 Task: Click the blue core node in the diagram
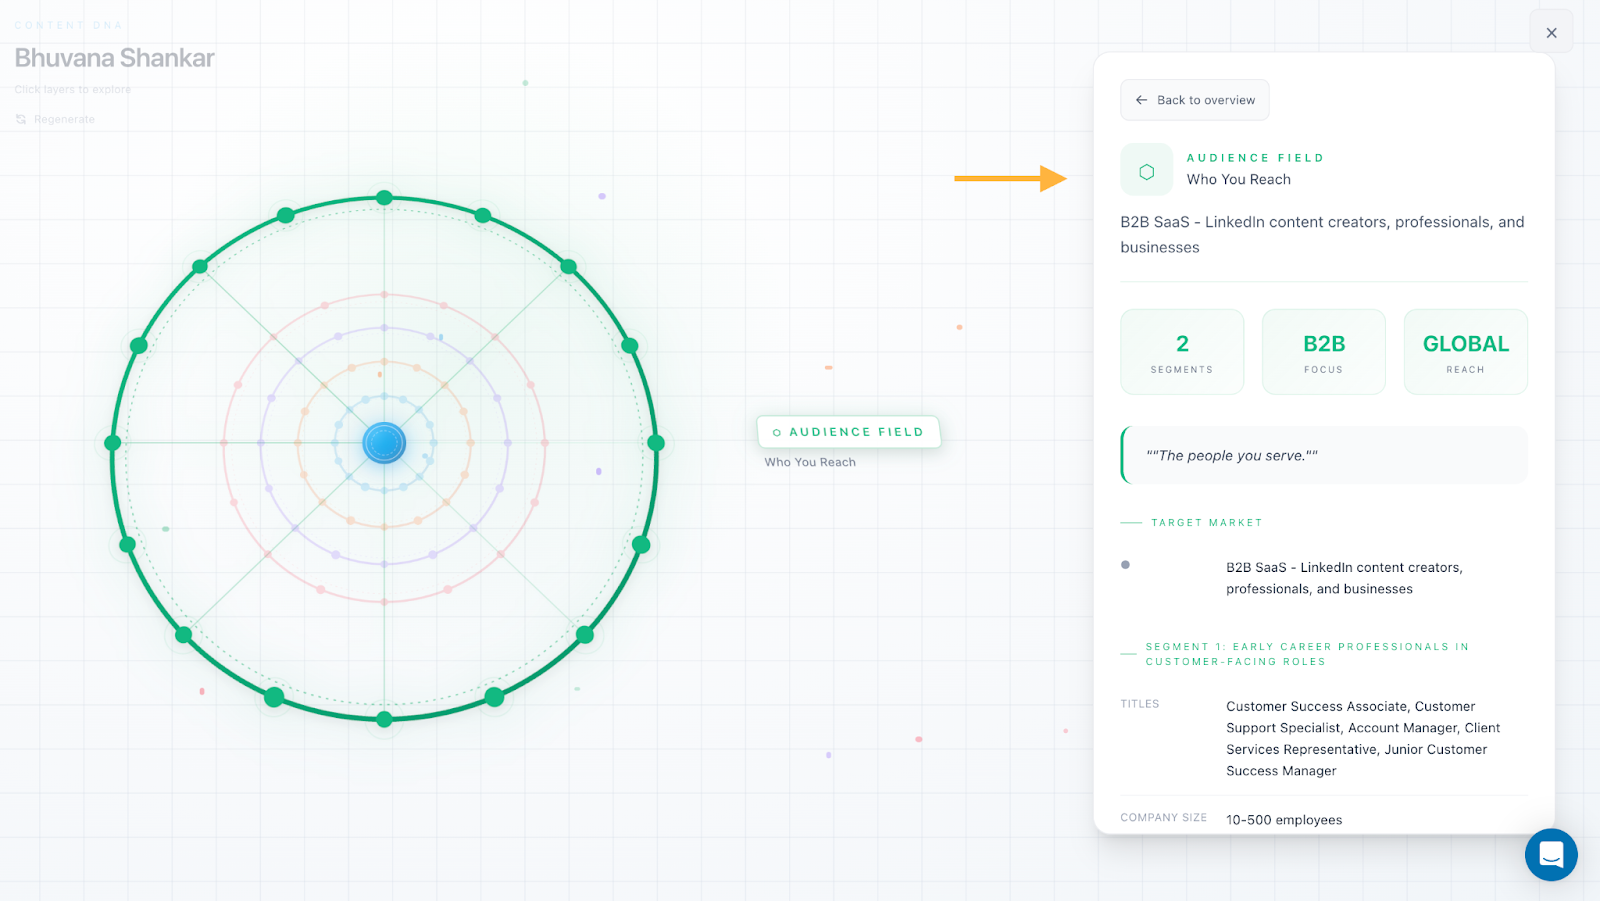[384, 442]
